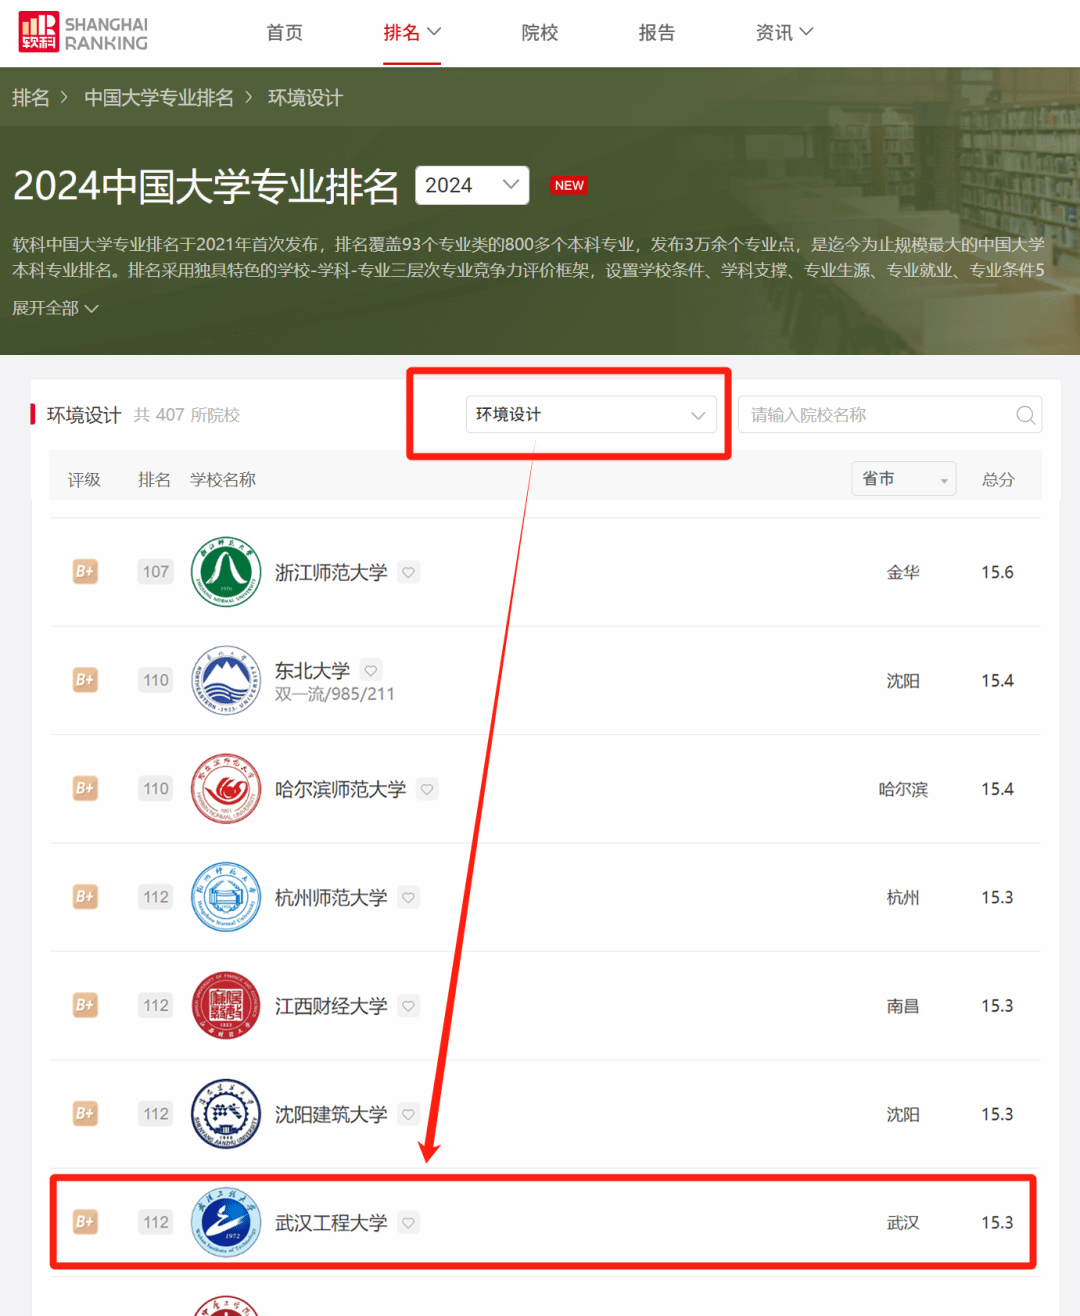Go to the 院校 nav item

540,33
